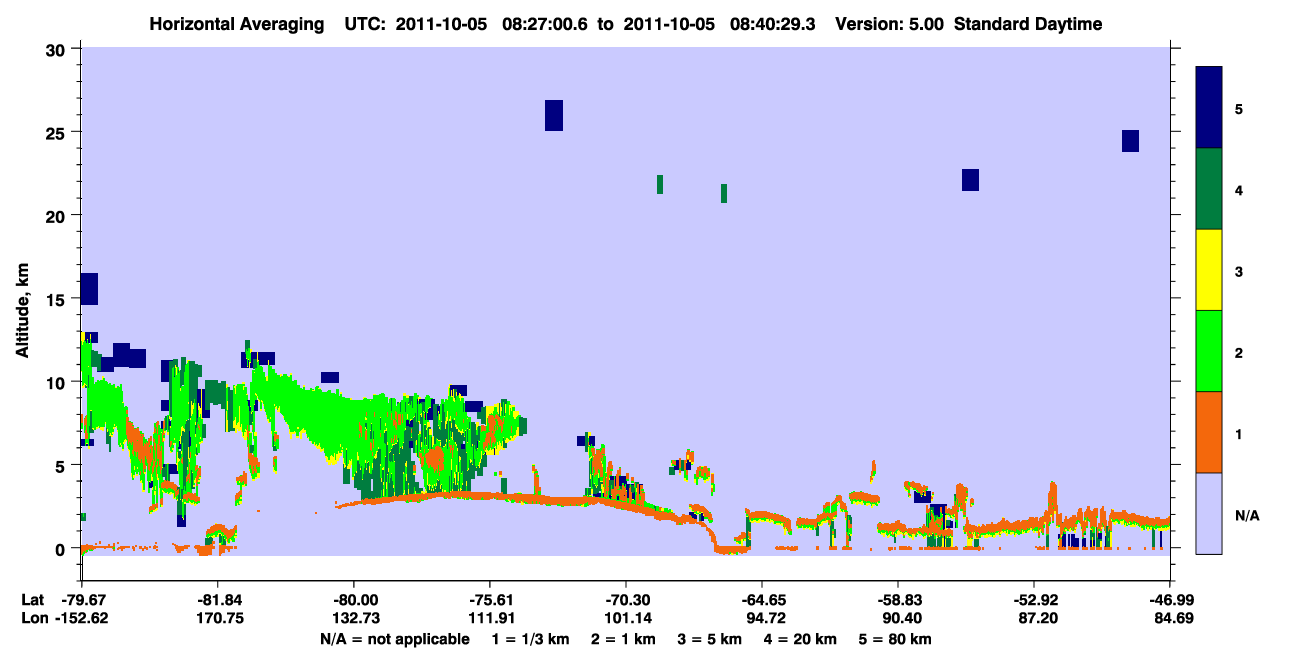Click the lavender N/A legend swatch
The image size is (1300, 667).
[x=1209, y=513]
